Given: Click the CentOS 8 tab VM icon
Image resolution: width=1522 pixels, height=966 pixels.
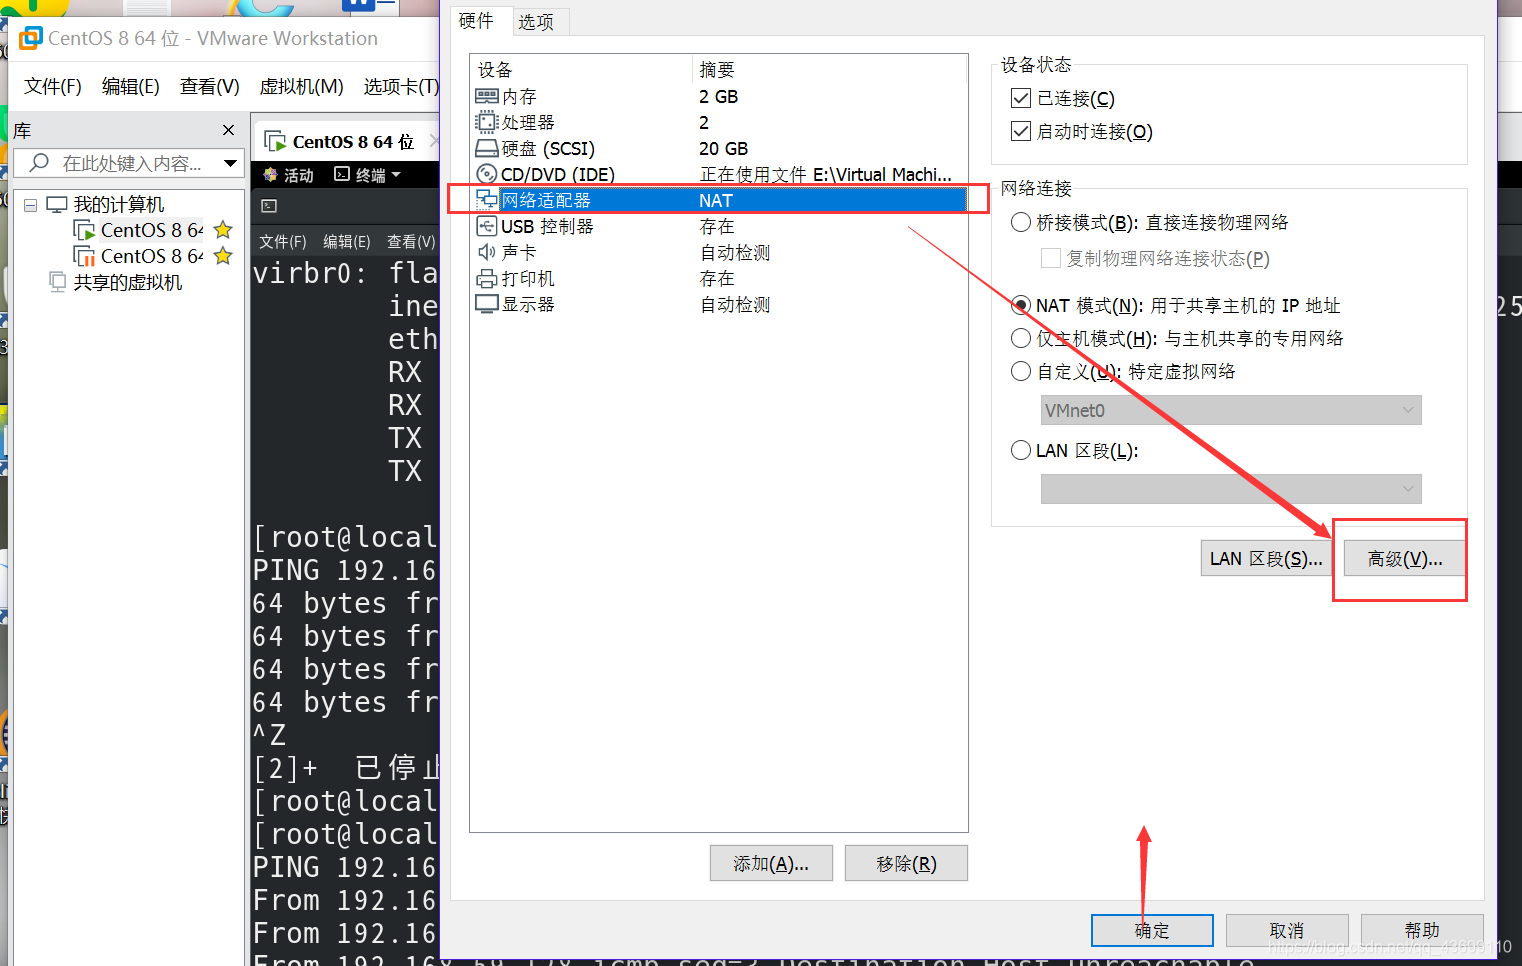Looking at the screenshot, I should tap(275, 141).
